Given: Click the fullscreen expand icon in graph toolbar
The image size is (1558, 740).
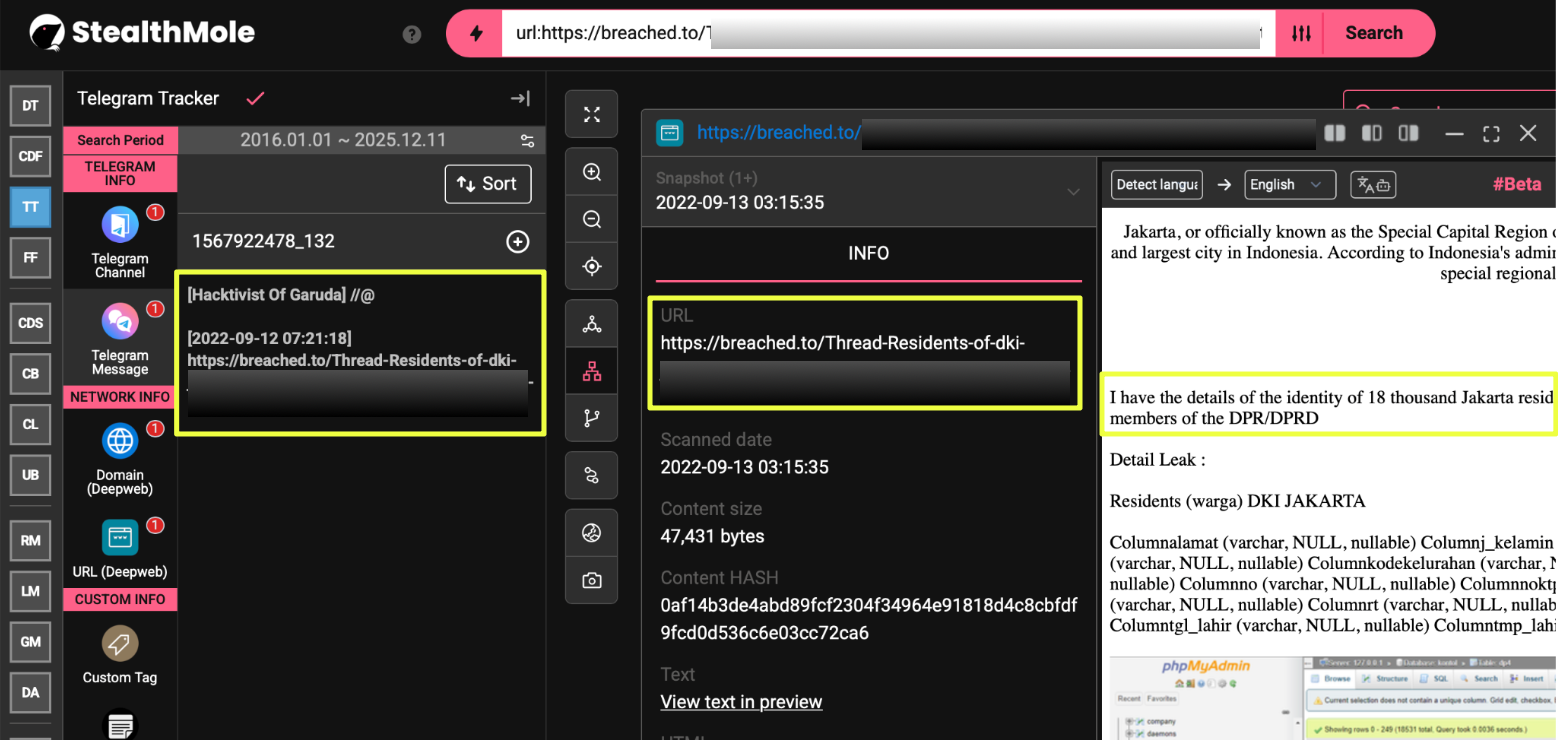Looking at the screenshot, I should click(592, 115).
